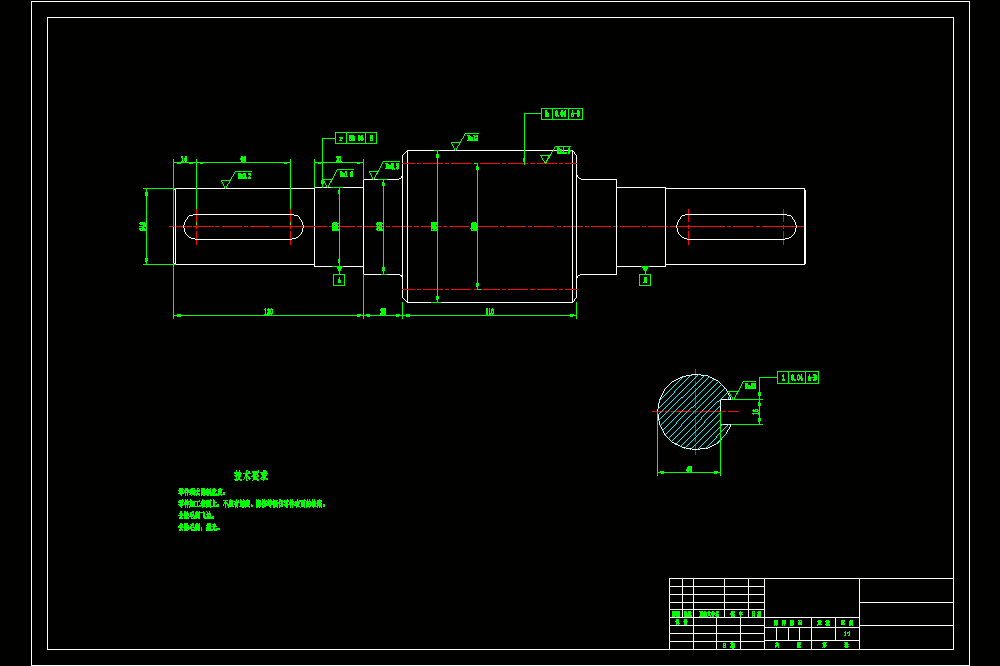The width and height of the screenshot is (1000, 666).
Task: Click the 110 length dimension text
Action: point(490,311)
